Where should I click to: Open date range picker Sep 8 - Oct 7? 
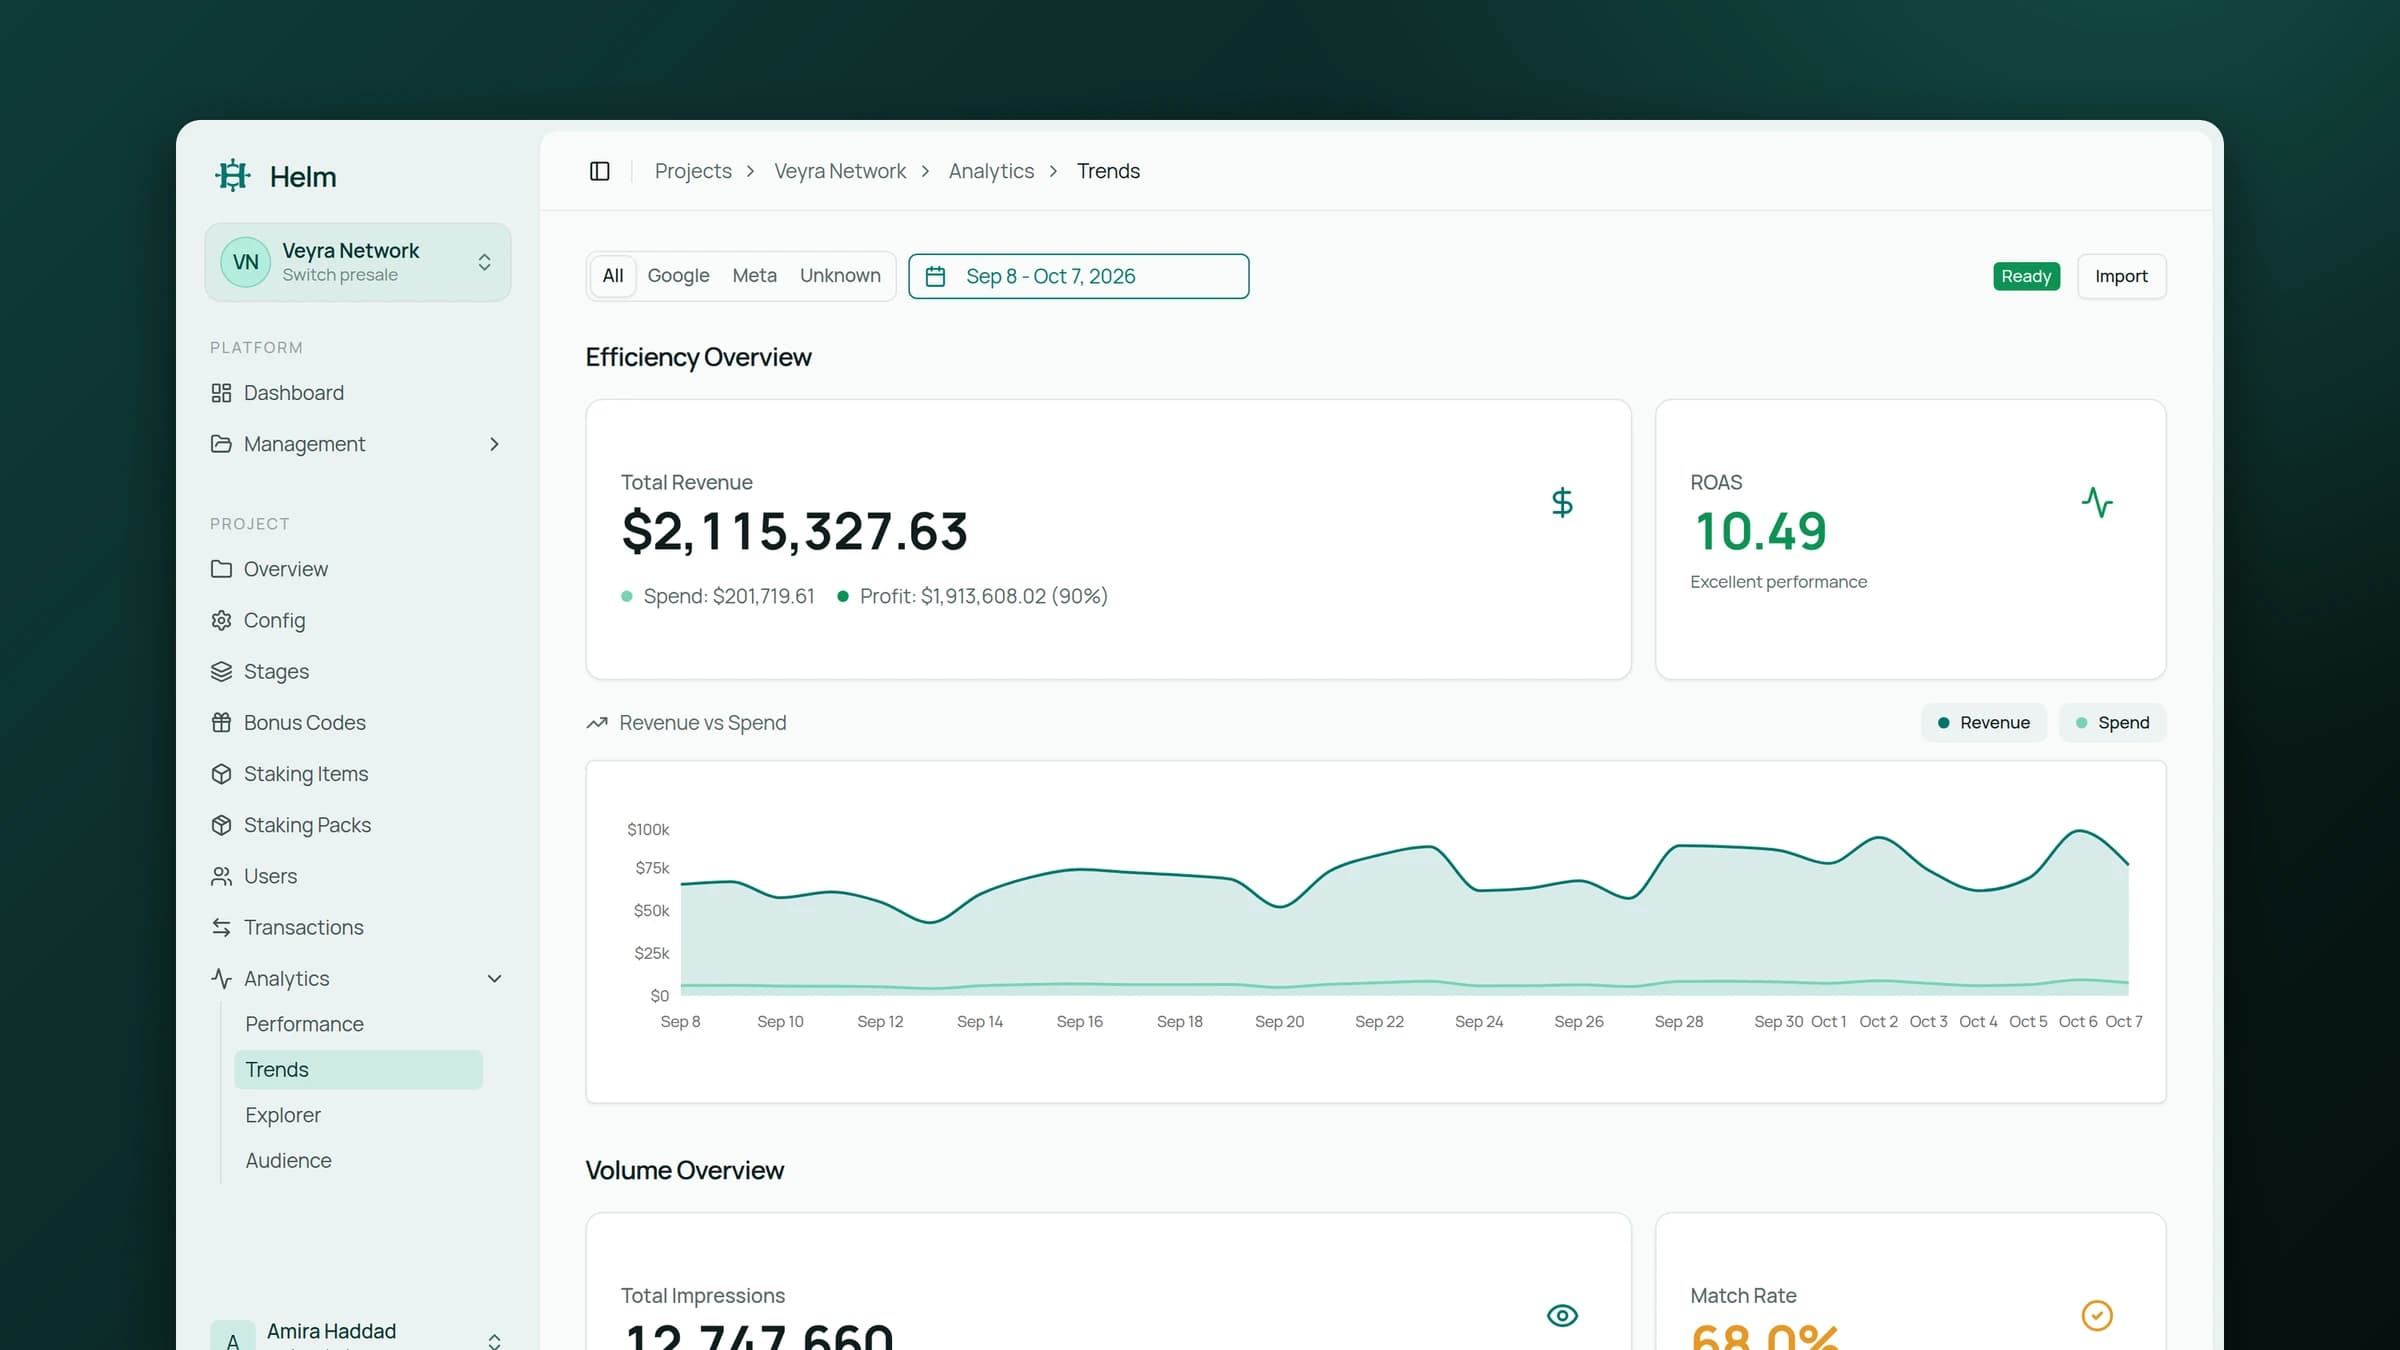(1078, 276)
